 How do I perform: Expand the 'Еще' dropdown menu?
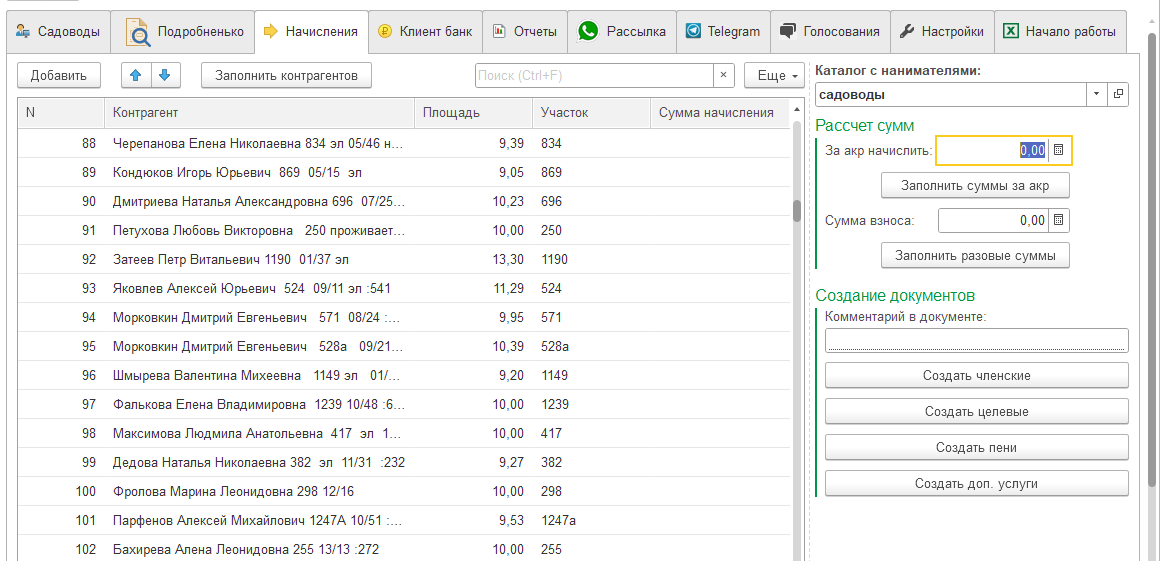click(773, 75)
